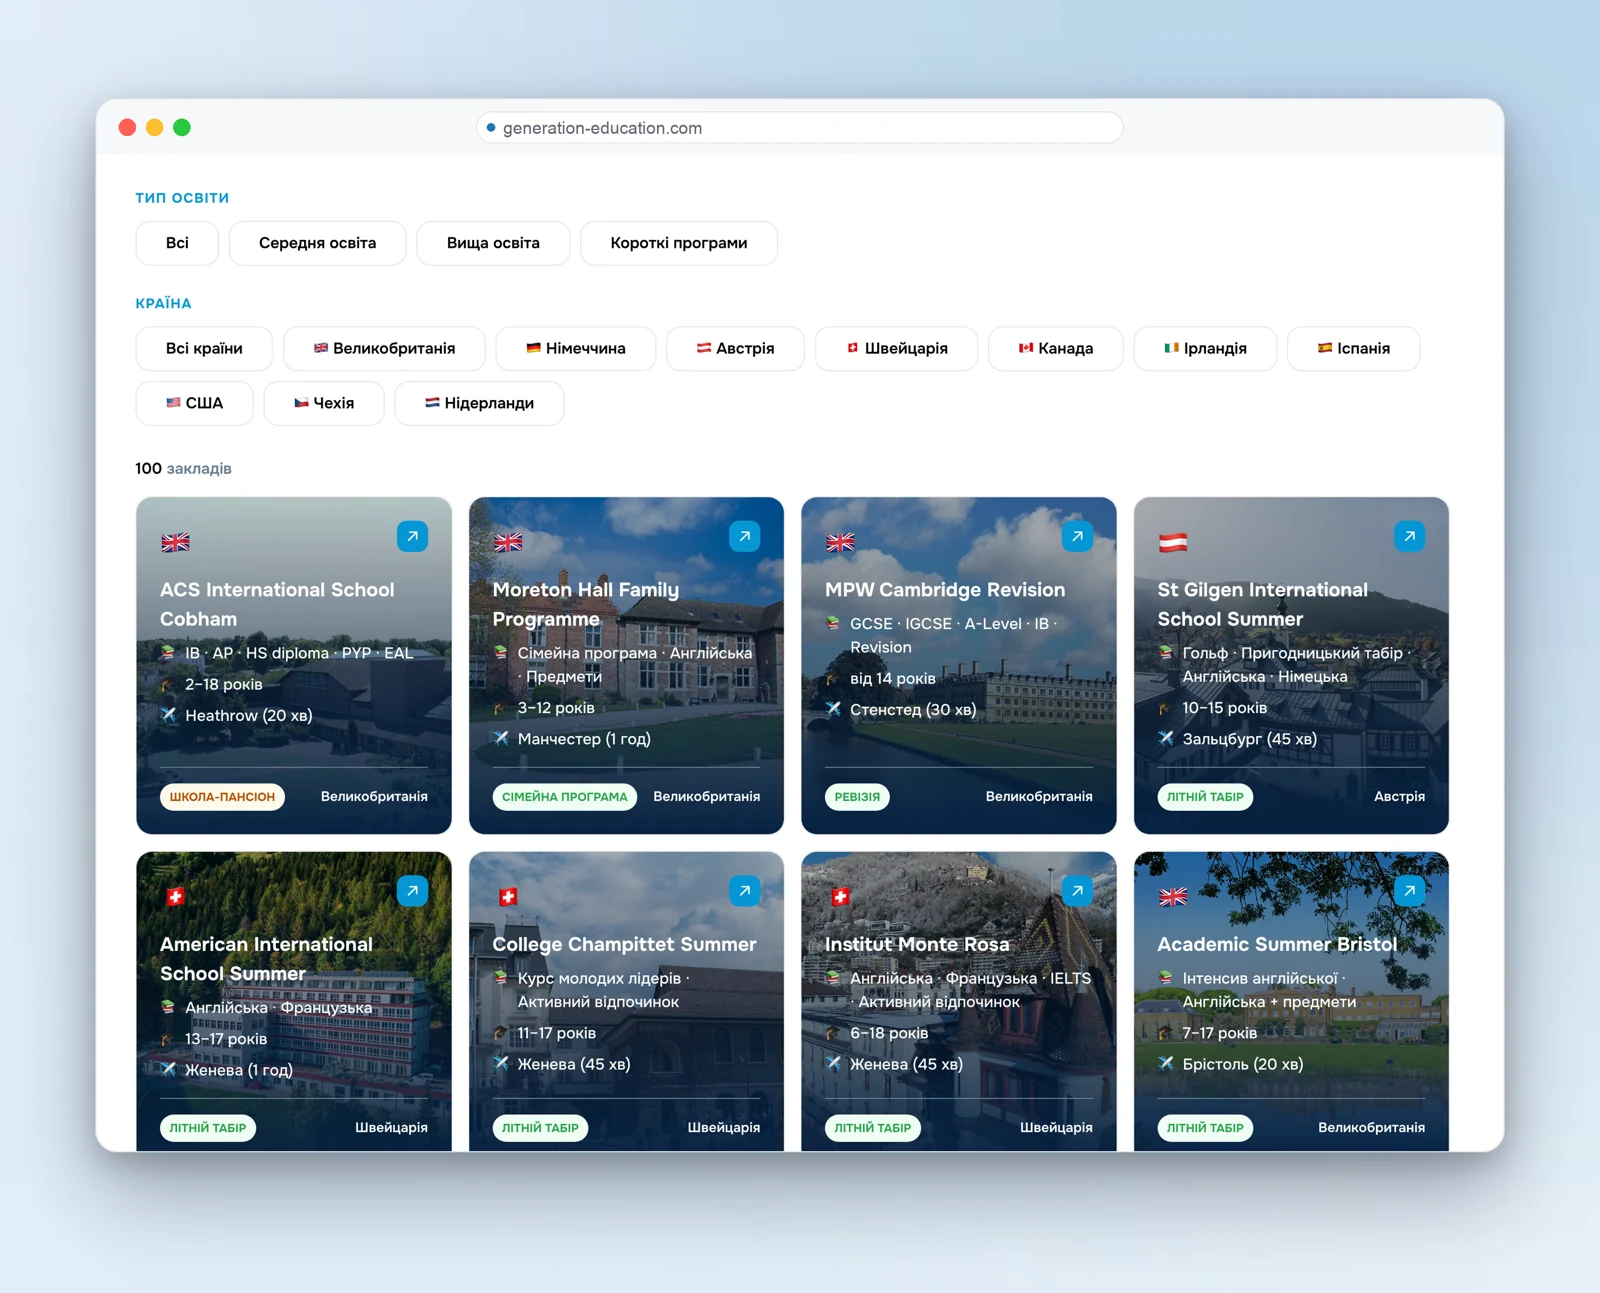Open Academic Summer Bristol title
Image resolution: width=1600 pixels, height=1293 pixels.
pos(1277,944)
